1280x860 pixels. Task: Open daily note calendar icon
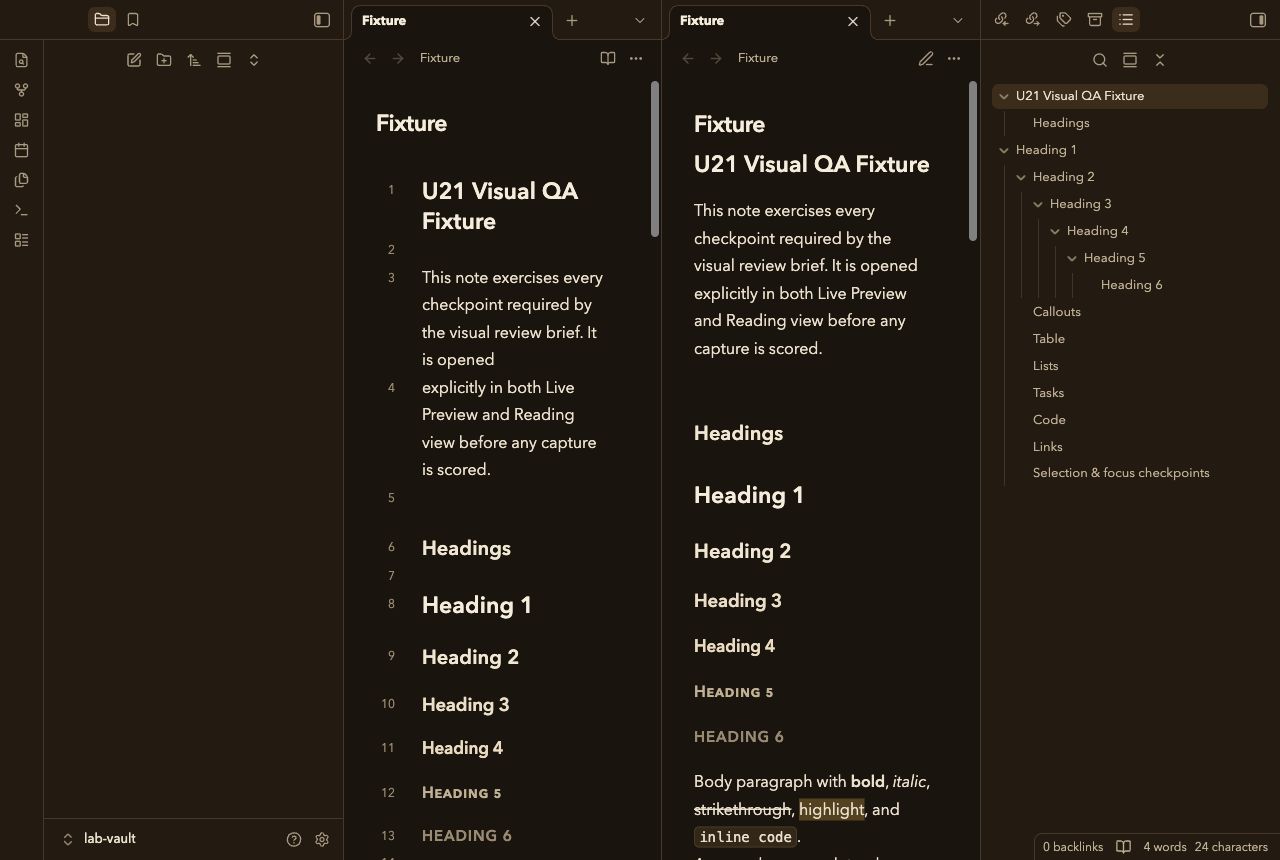pos(22,150)
